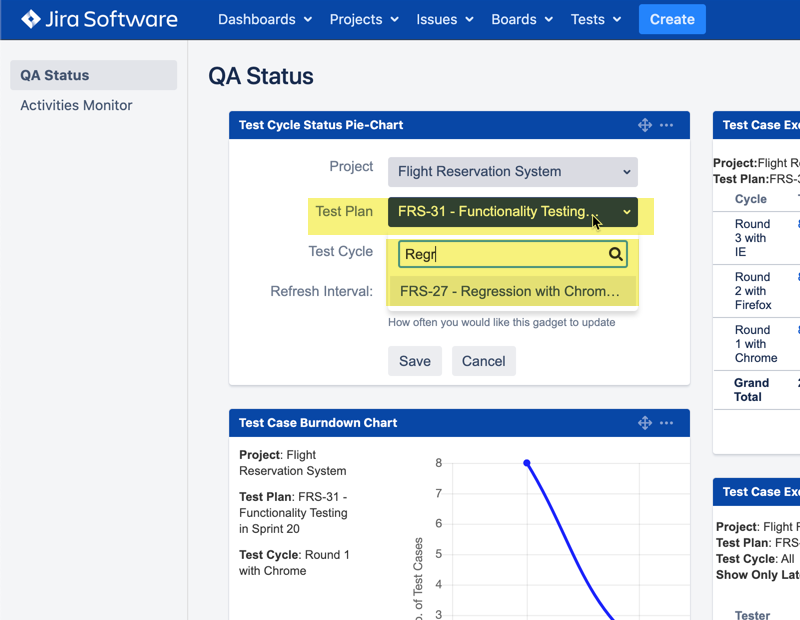Open the Project dropdown Flight Reservation System
This screenshot has height=620, width=800.
[512, 171]
